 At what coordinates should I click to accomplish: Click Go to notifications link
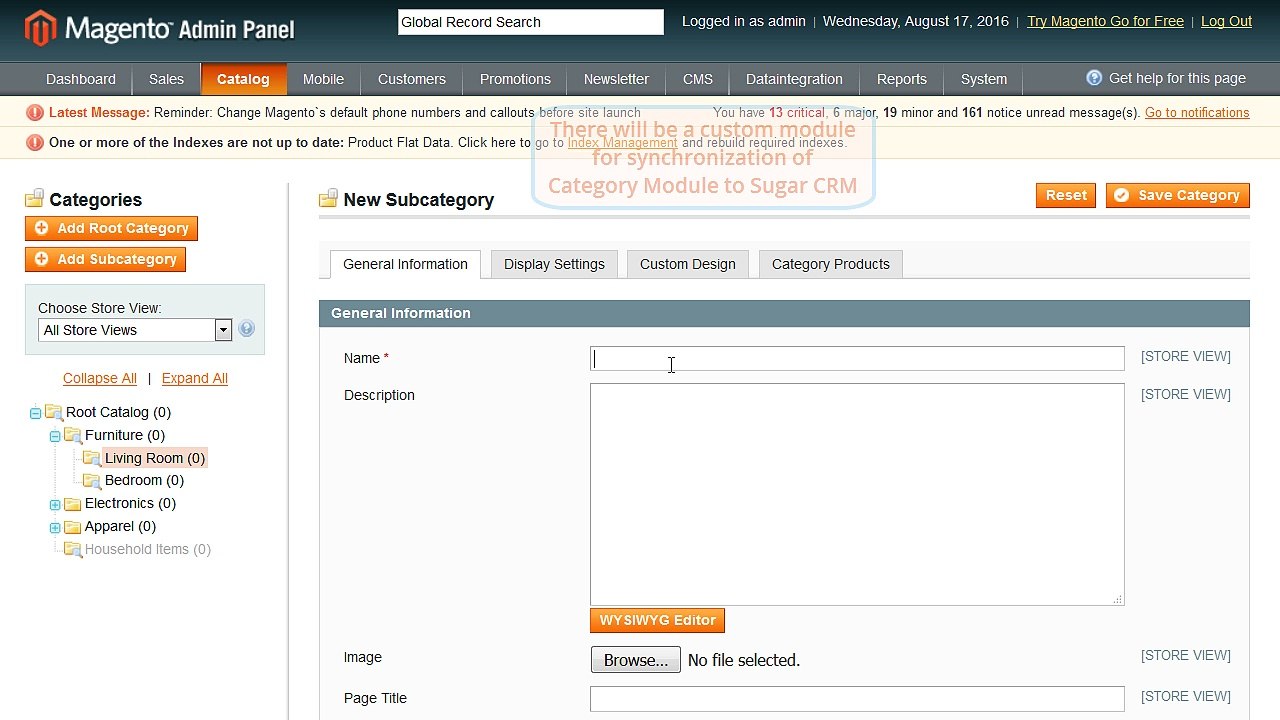(1197, 113)
